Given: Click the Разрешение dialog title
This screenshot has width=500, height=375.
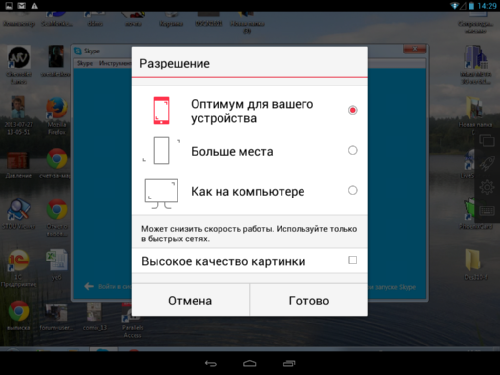Looking at the screenshot, I should pyautogui.click(x=174, y=63).
